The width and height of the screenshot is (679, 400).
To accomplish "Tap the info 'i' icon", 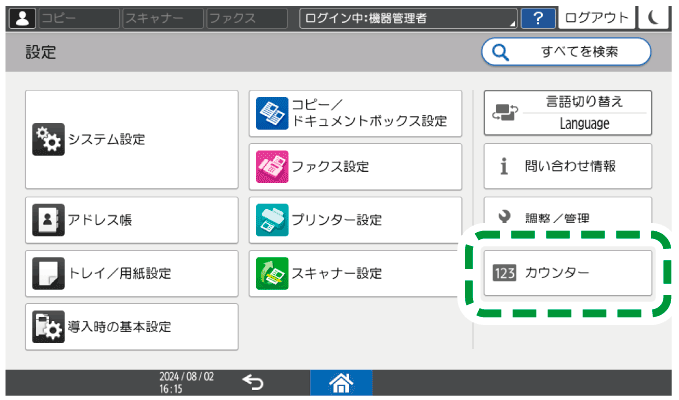I will tap(504, 166).
